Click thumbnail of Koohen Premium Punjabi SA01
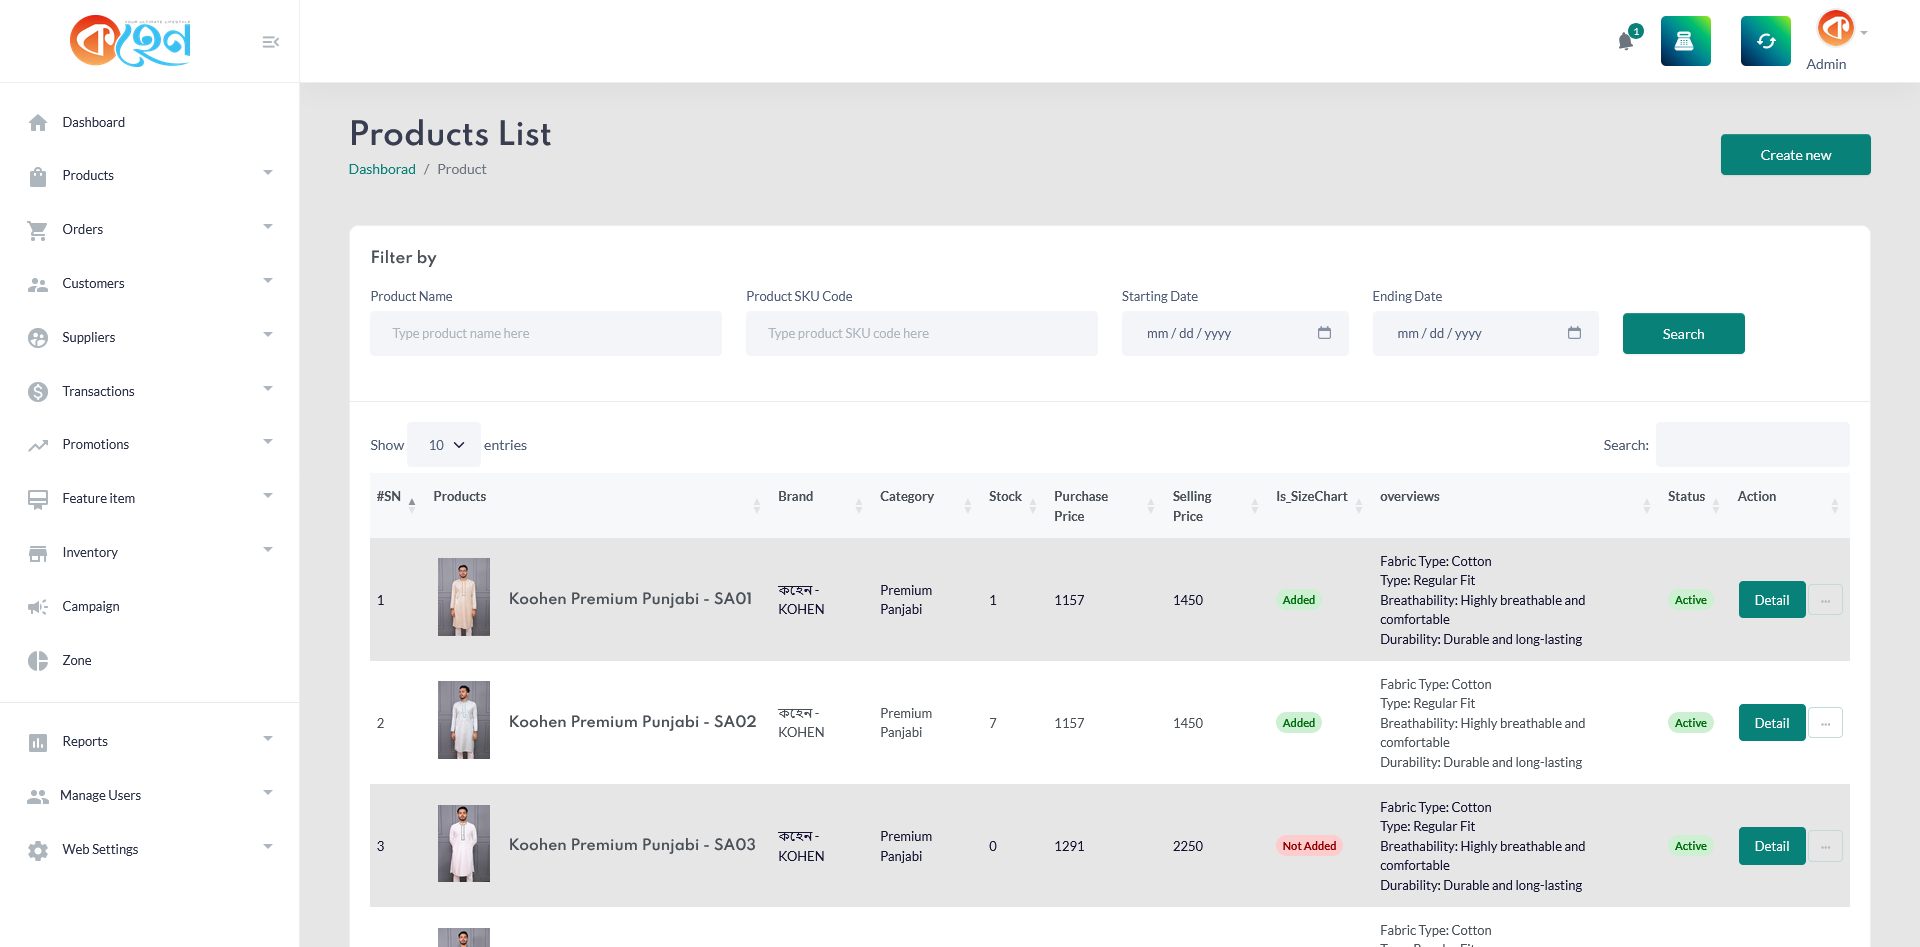 click(x=464, y=597)
